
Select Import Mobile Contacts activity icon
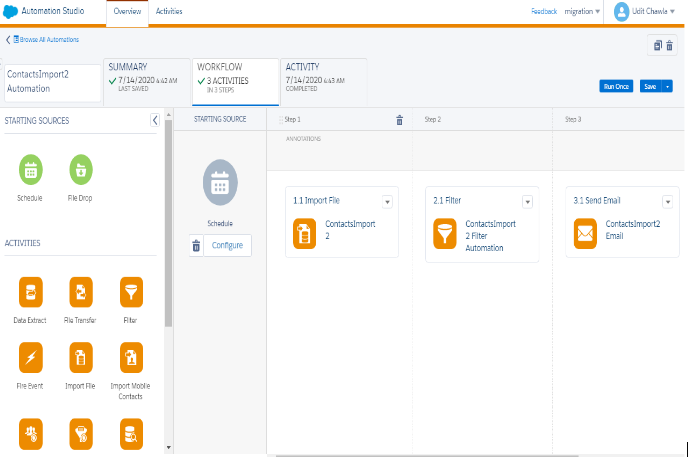[130, 357]
